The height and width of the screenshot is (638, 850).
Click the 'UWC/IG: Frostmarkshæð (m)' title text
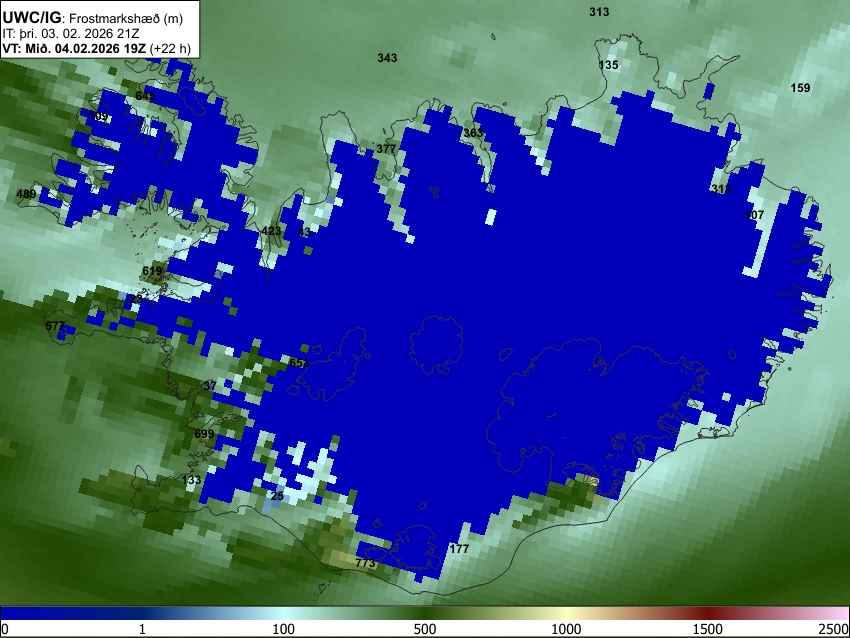pyautogui.click(x=93, y=18)
